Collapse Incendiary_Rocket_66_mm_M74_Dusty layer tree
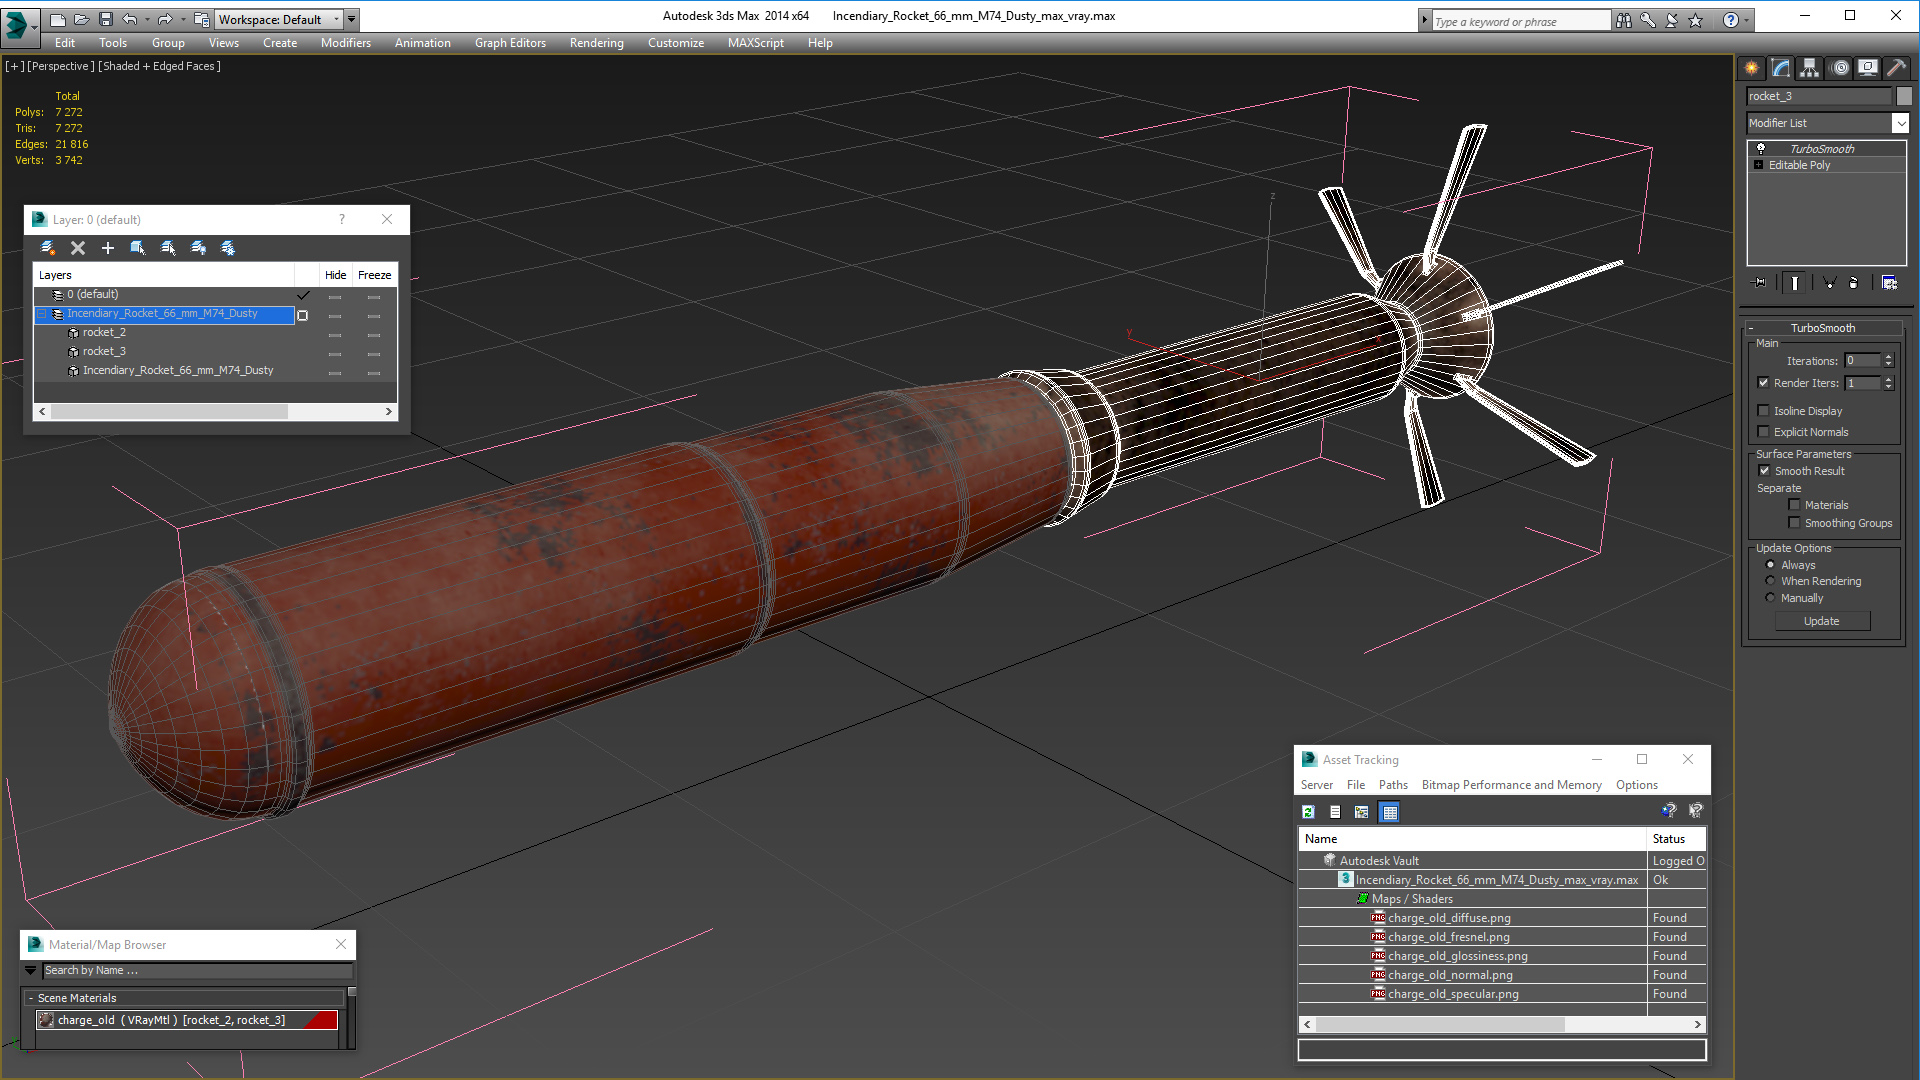Image resolution: width=1920 pixels, height=1080 pixels. point(42,314)
